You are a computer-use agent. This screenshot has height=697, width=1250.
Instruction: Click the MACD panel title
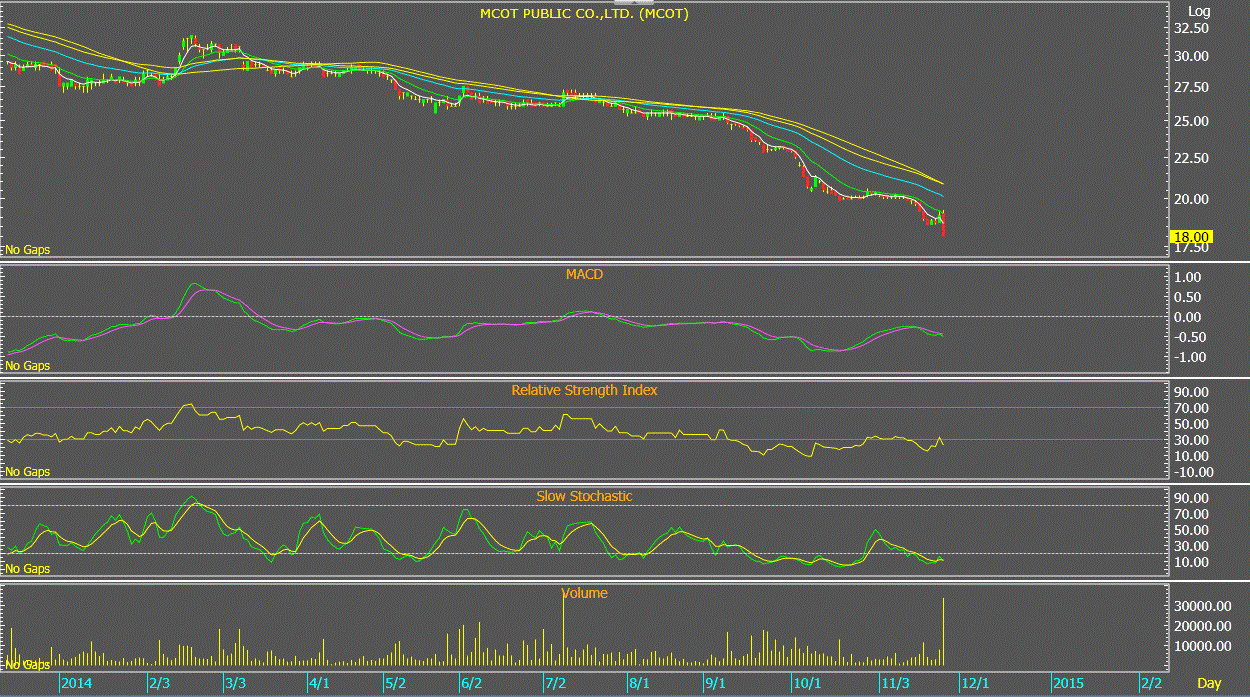click(584, 273)
